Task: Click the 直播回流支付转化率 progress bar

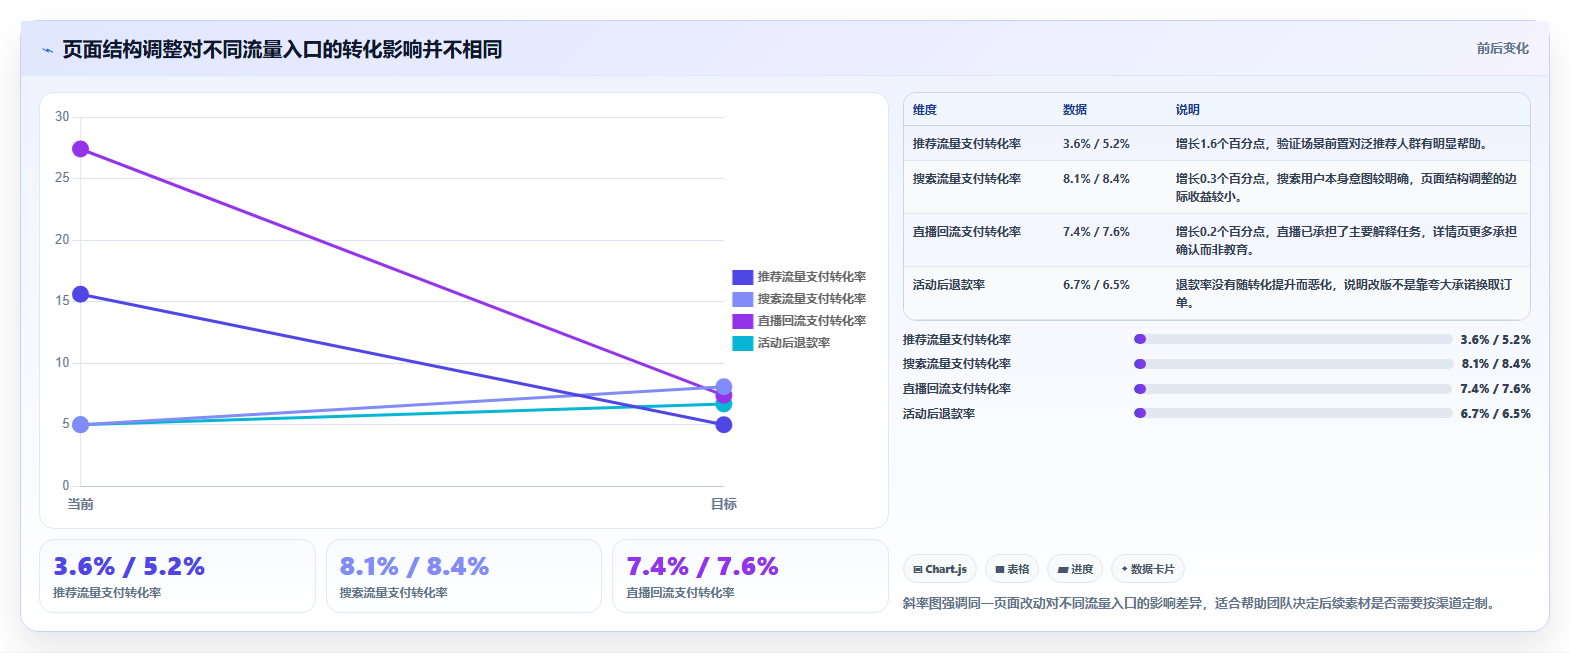Action: click(x=1293, y=389)
